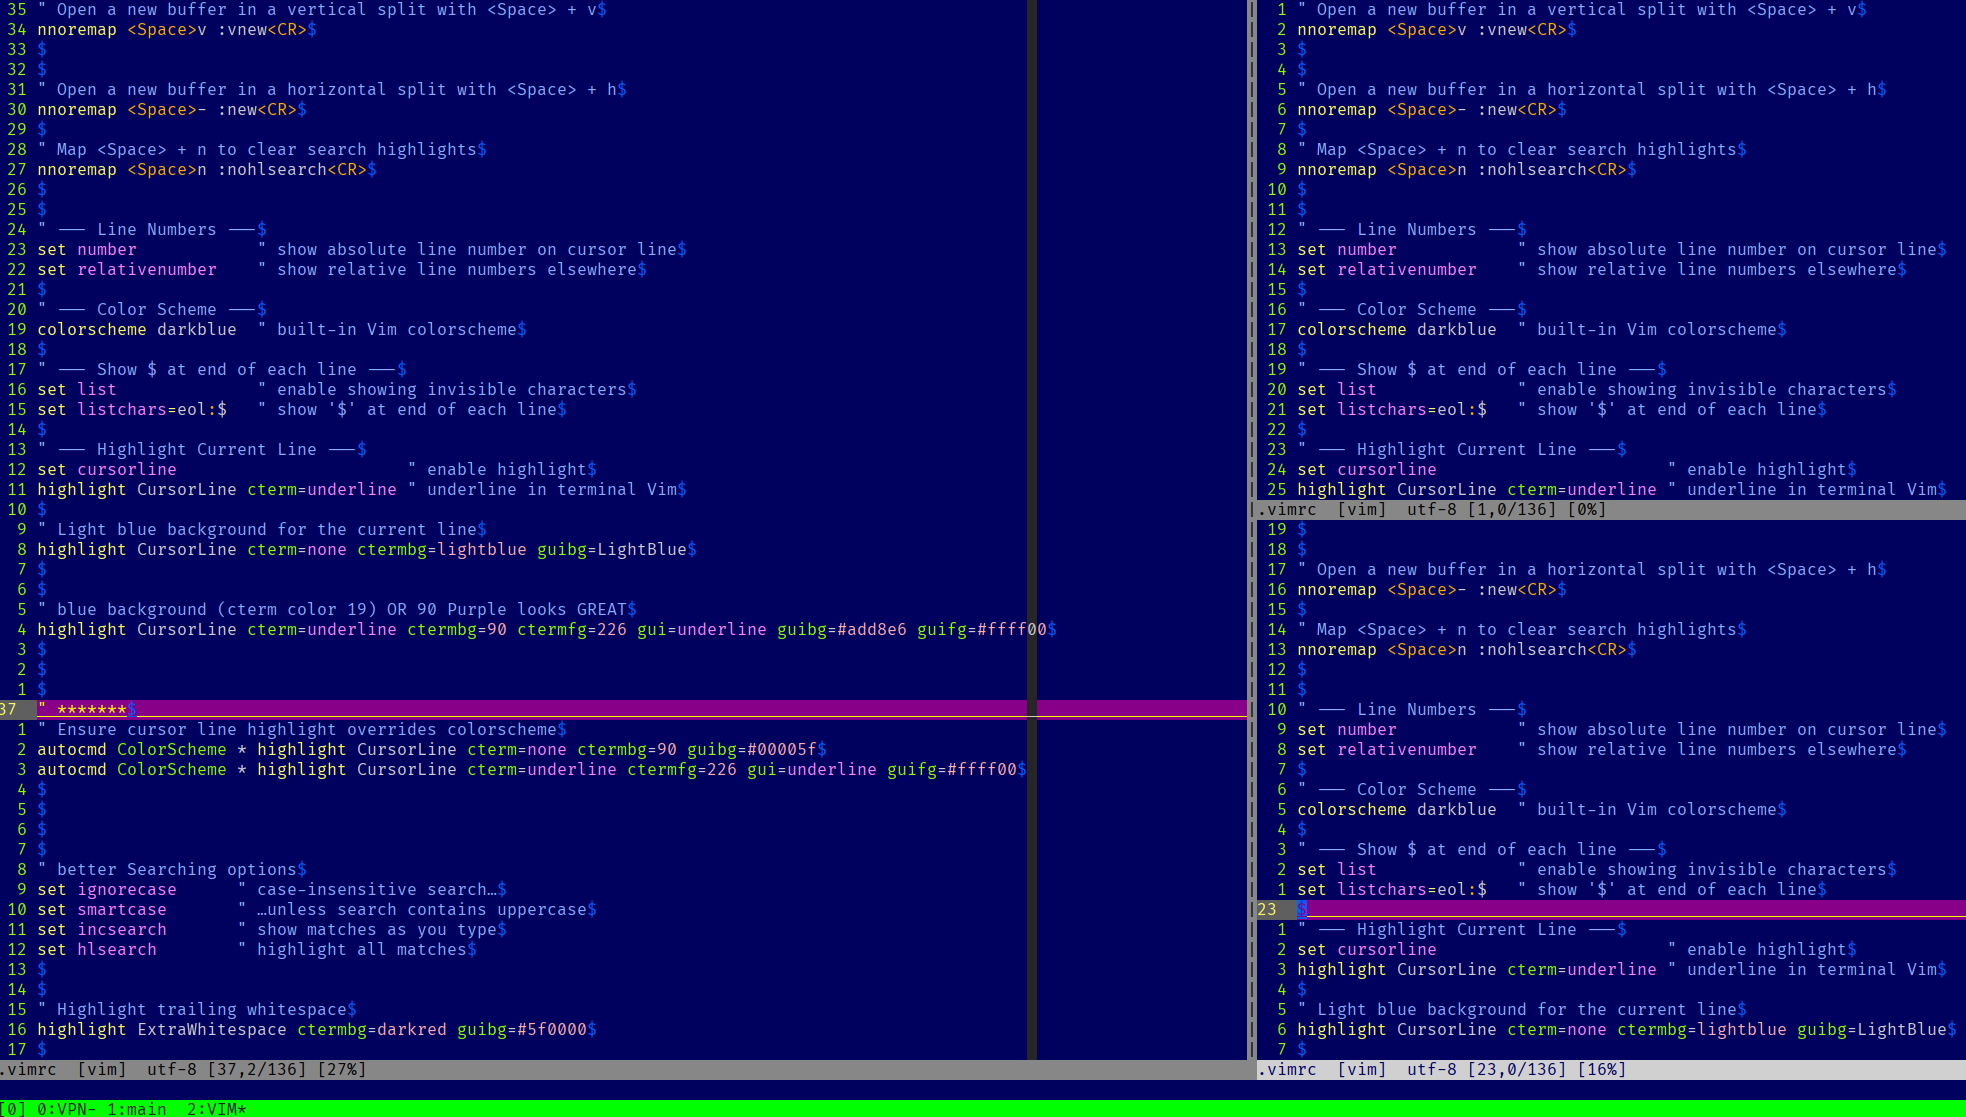Click the bottom-right pane's [16%] status line
The width and height of the screenshot is (1966, 1117).
1601,1069
